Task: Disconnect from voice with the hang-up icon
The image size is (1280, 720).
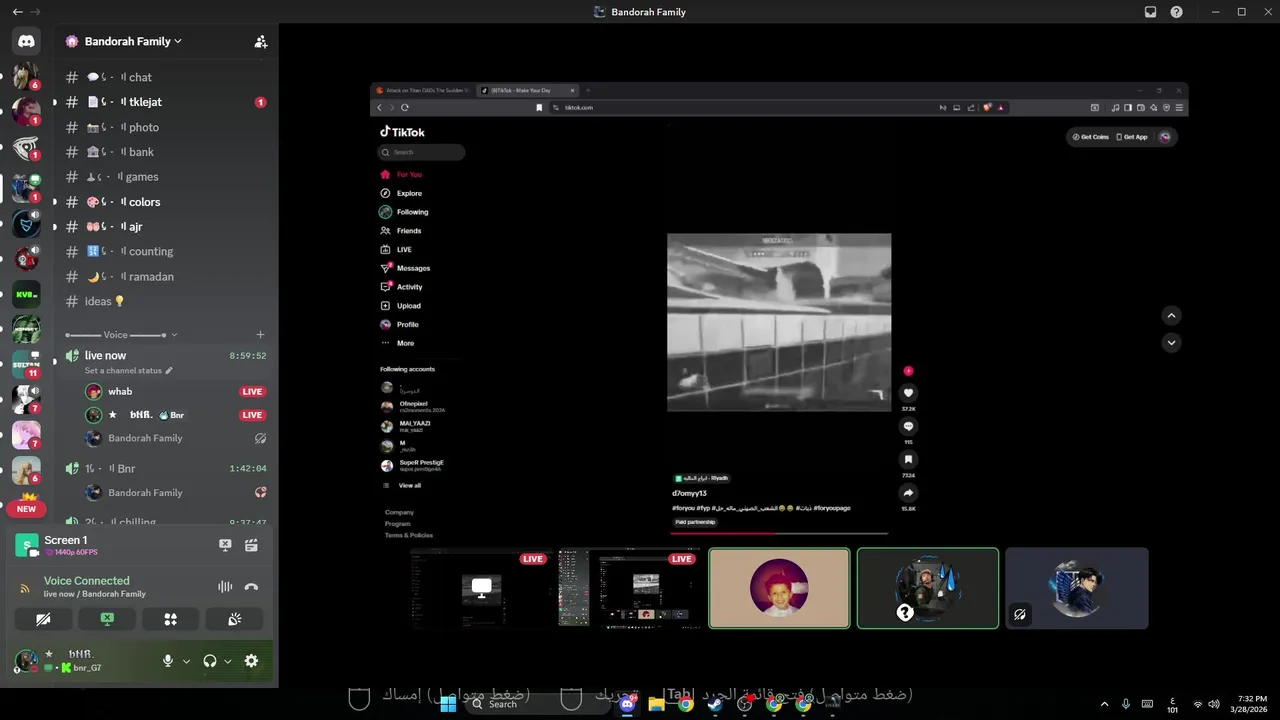Action: tap(251, 587)
